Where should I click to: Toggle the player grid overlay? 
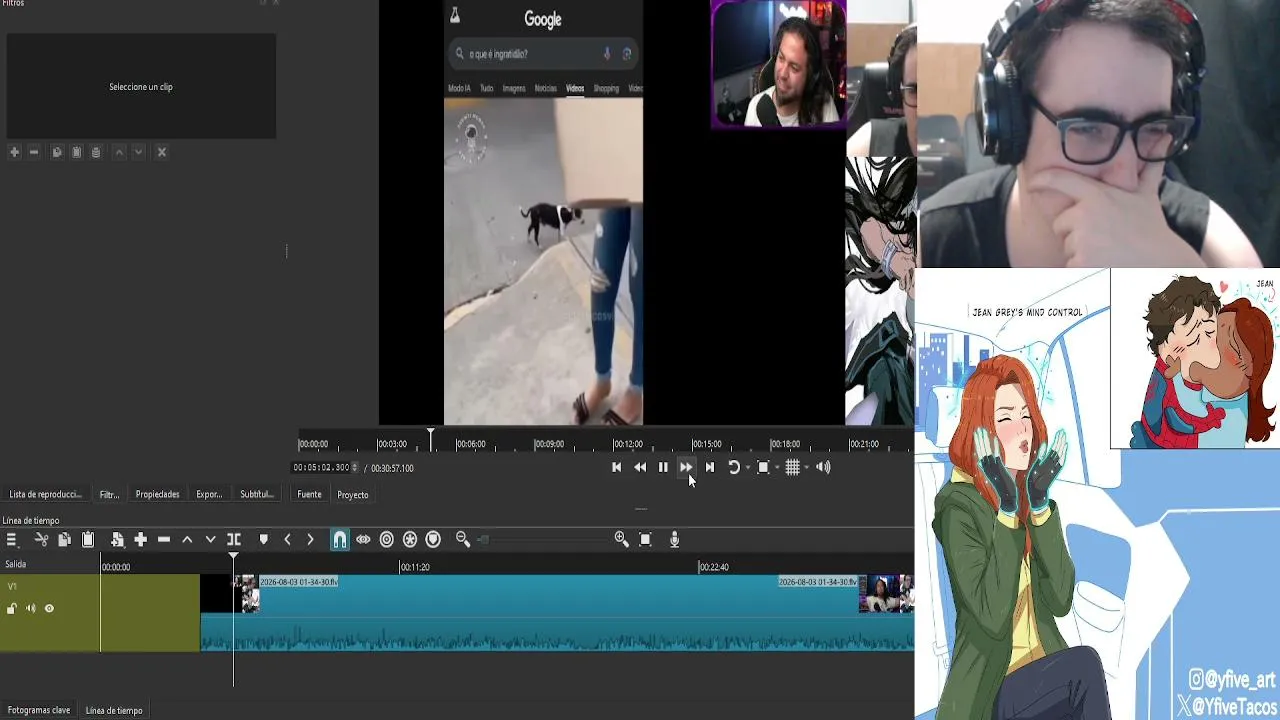tap(792, 467)
